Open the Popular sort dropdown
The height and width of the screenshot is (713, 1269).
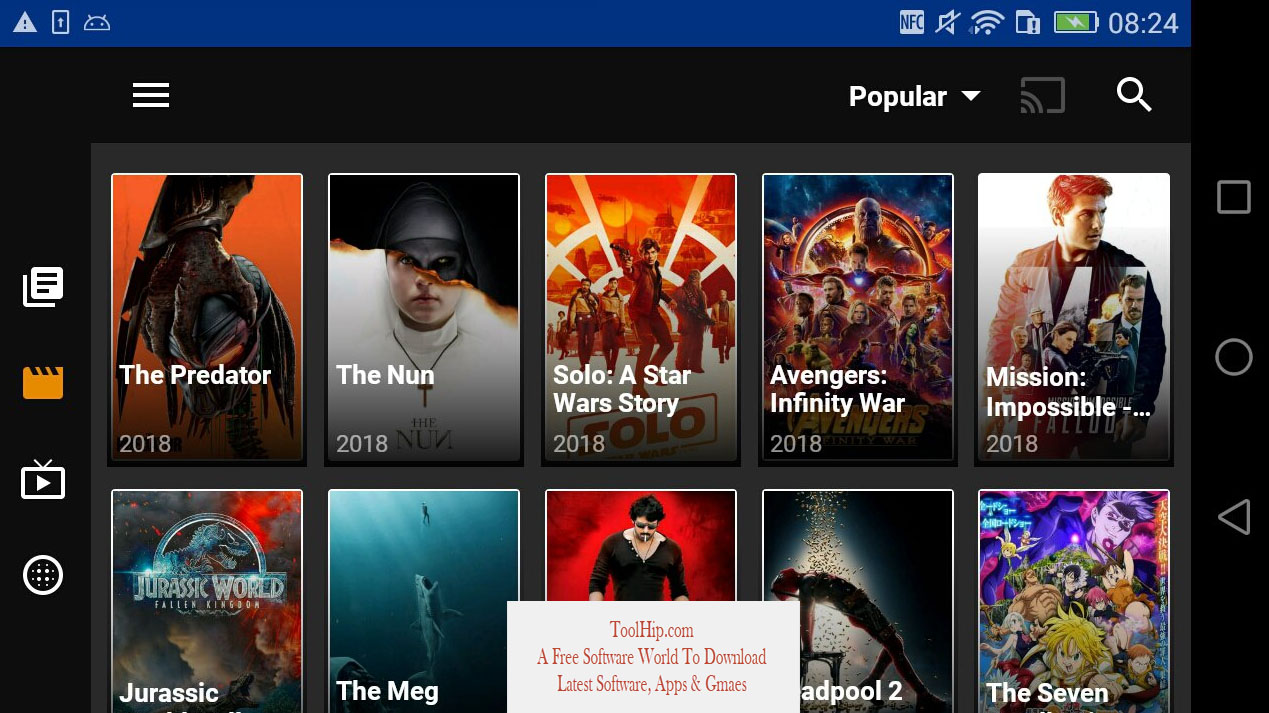click(x=914, y=96)
